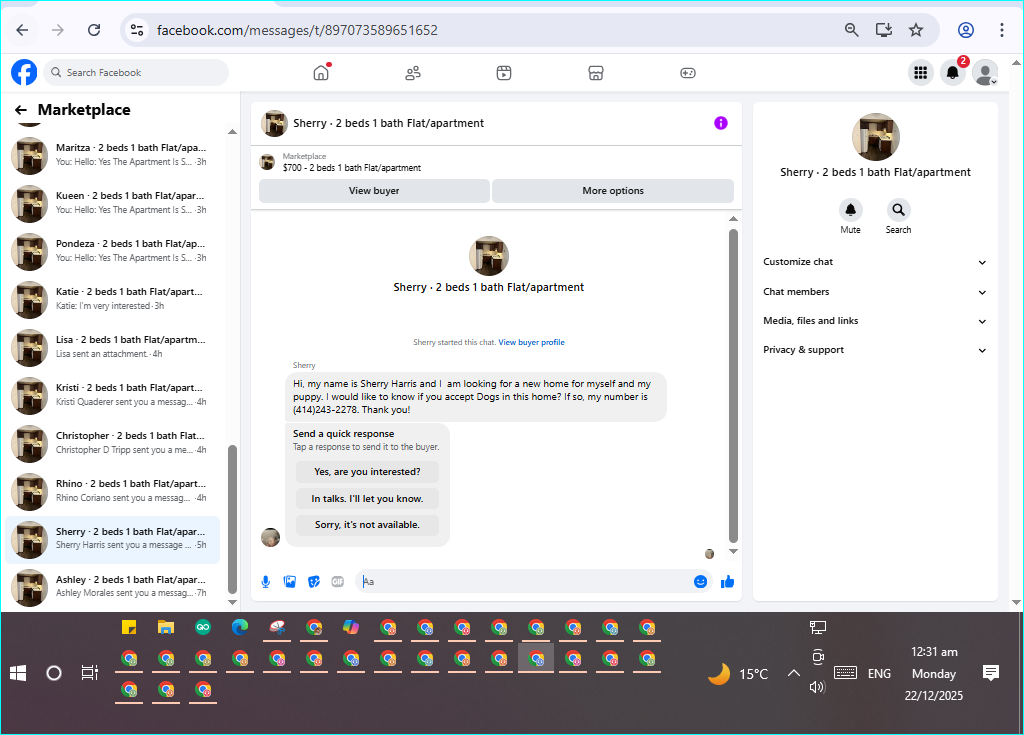1024x735 pixels.
Task: Click Sherry's profile photo in right panel
Action: pos(876,137)
